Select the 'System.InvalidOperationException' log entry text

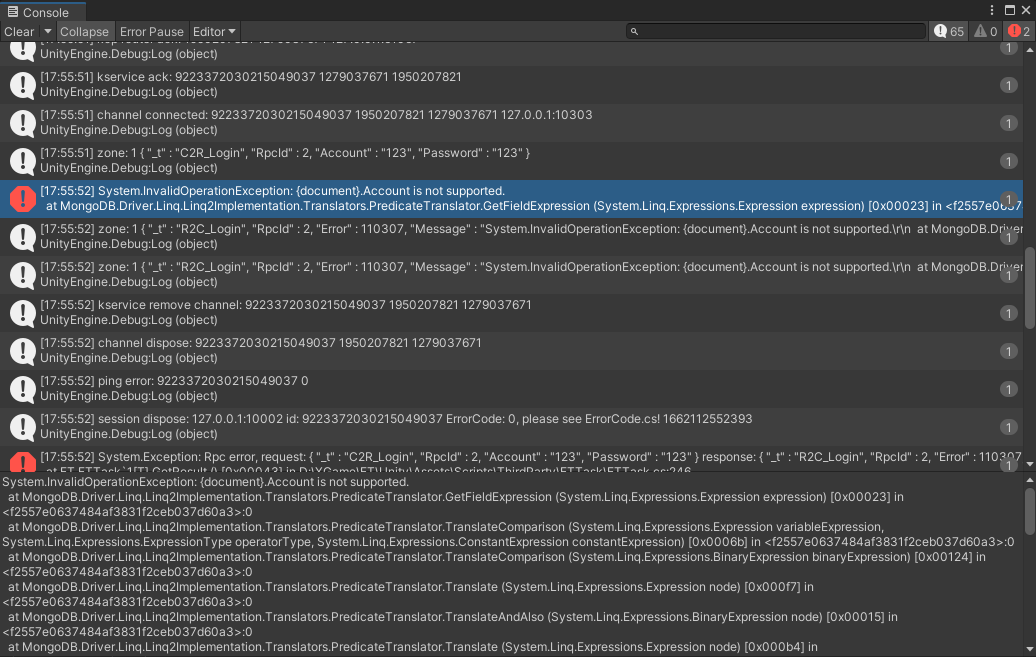272,191
